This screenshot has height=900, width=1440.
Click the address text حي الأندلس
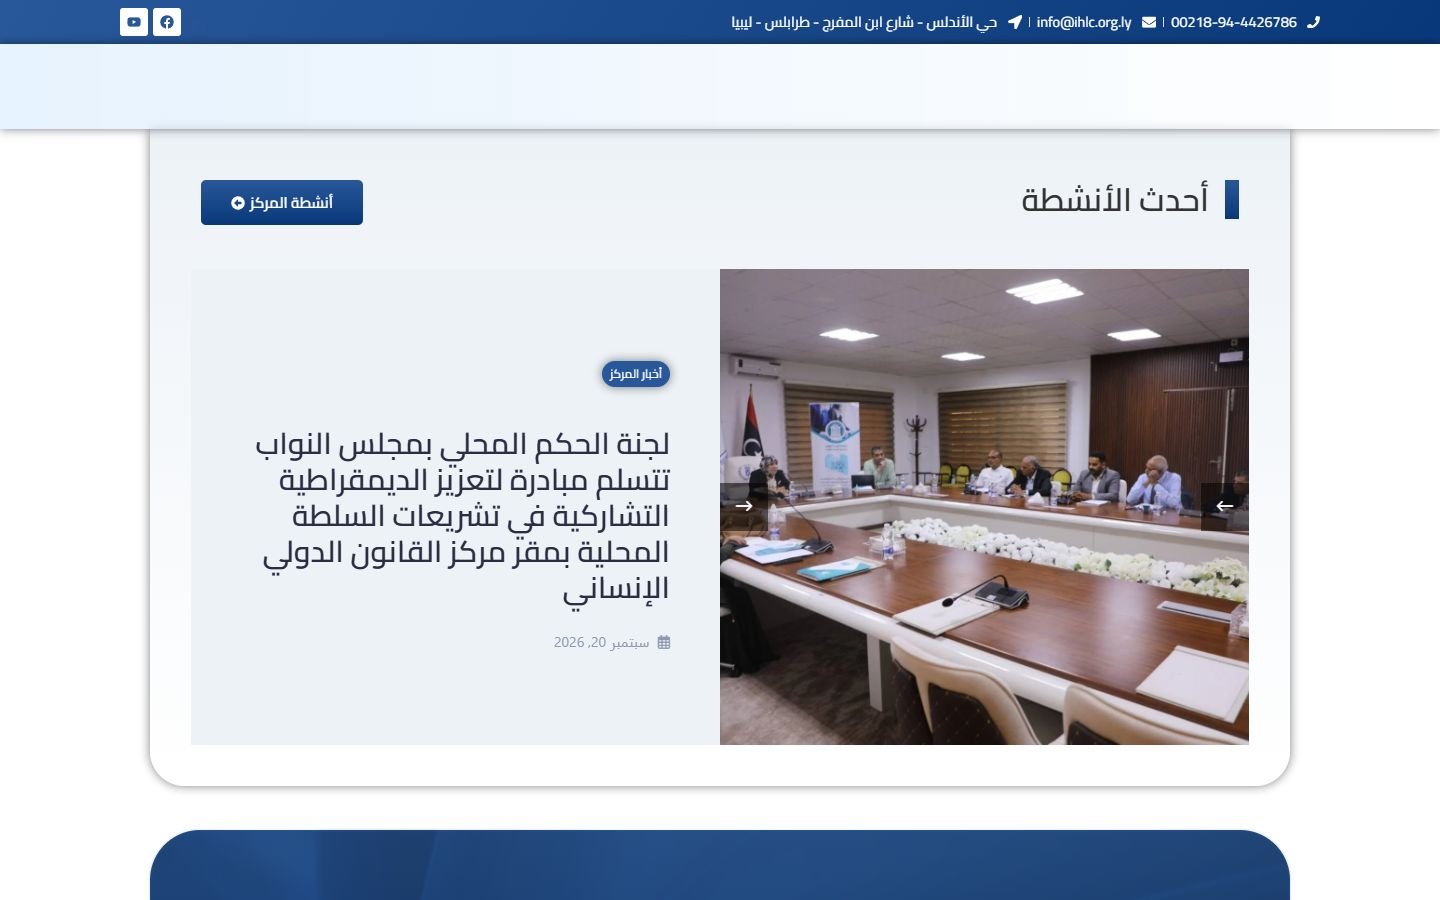[x=864, y=22]
